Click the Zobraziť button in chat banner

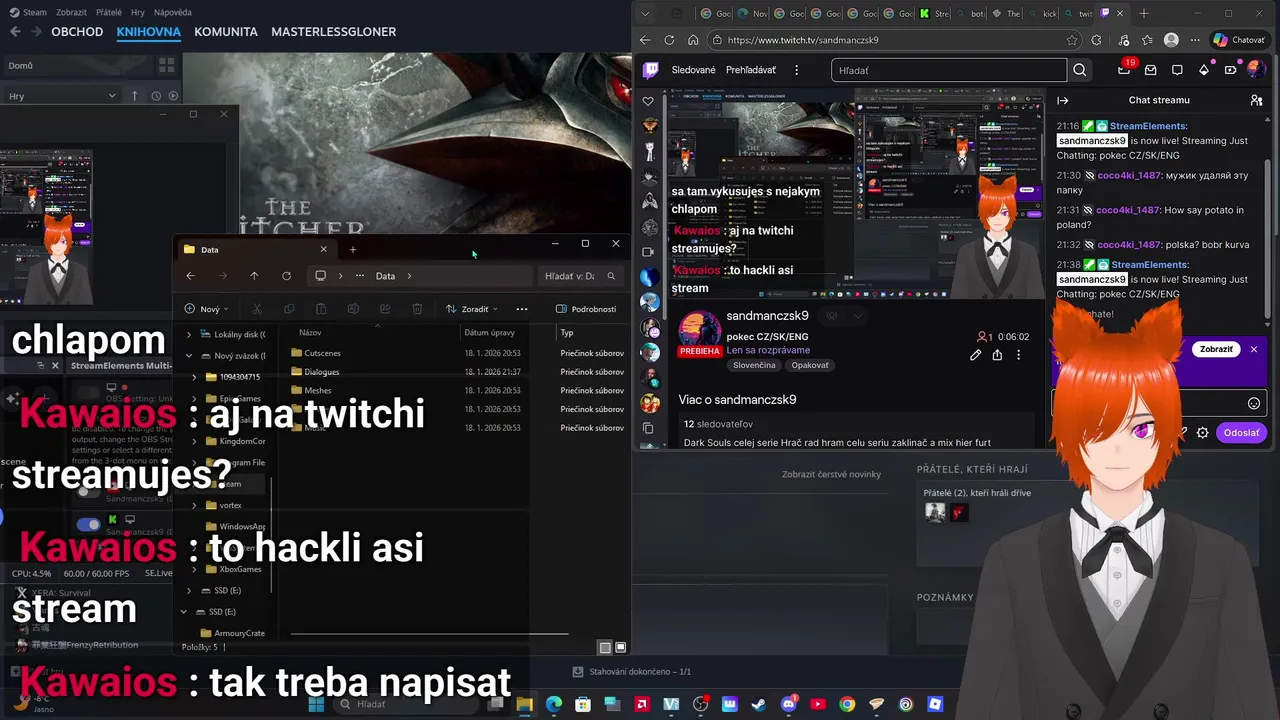click(x=1216, y=349)
